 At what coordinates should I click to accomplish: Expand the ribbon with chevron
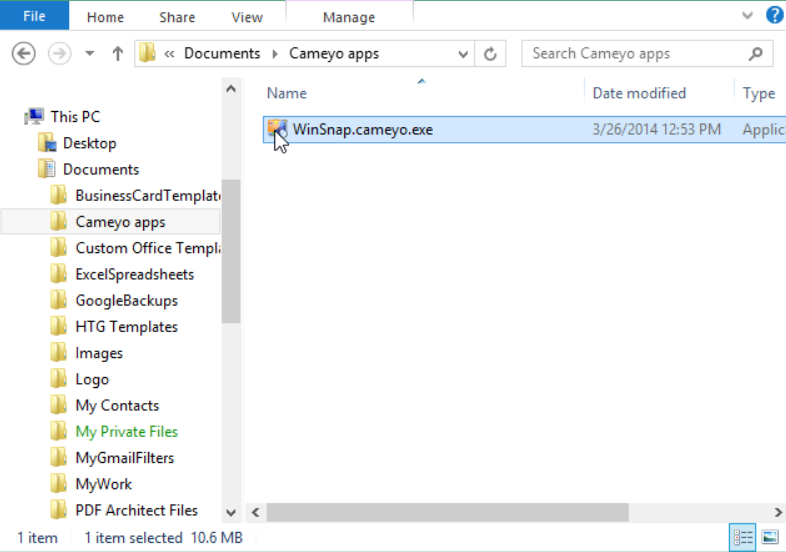click(x=748, y=15)
